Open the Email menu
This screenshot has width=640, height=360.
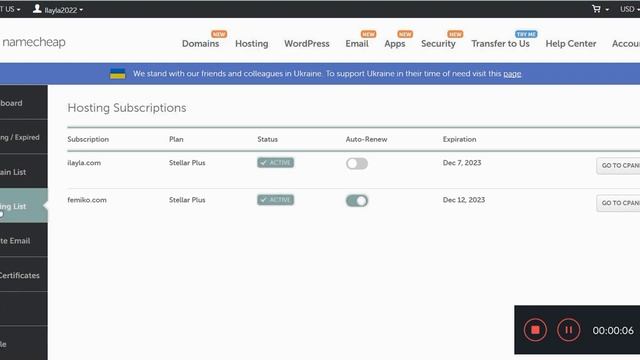357,44
